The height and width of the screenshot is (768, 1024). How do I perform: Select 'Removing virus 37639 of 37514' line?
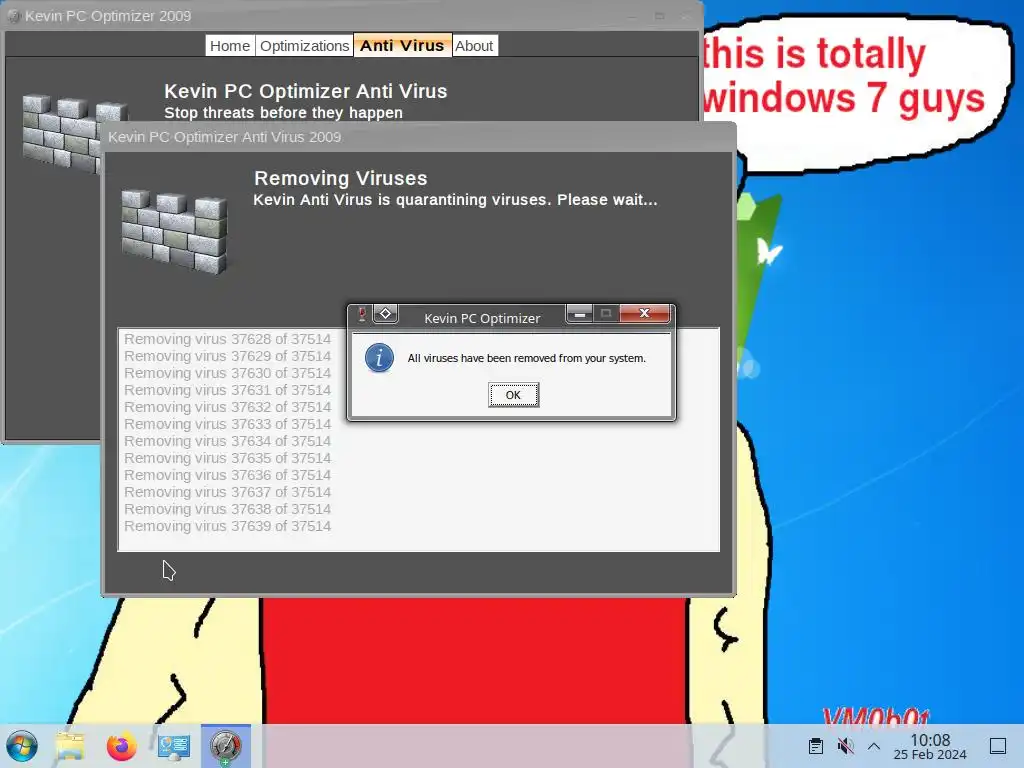click(x=227, y=526)
